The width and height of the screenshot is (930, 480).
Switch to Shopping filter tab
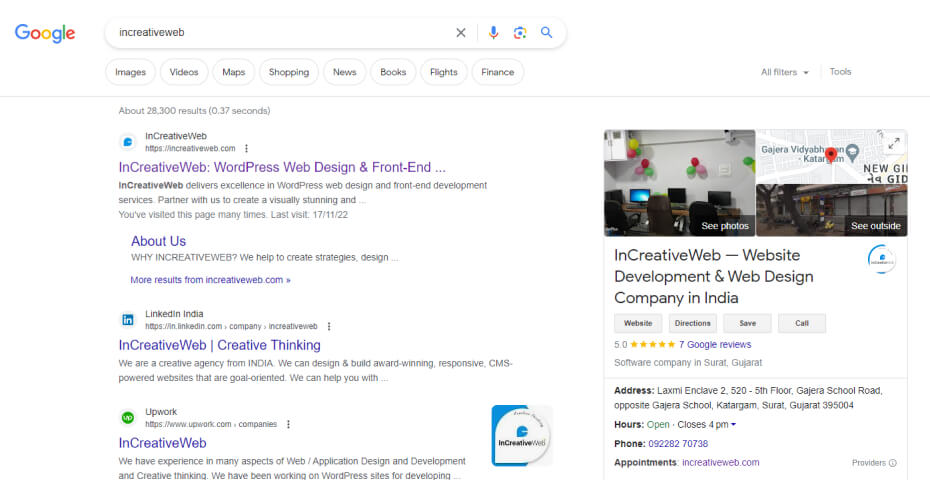(x=289, y=72)
